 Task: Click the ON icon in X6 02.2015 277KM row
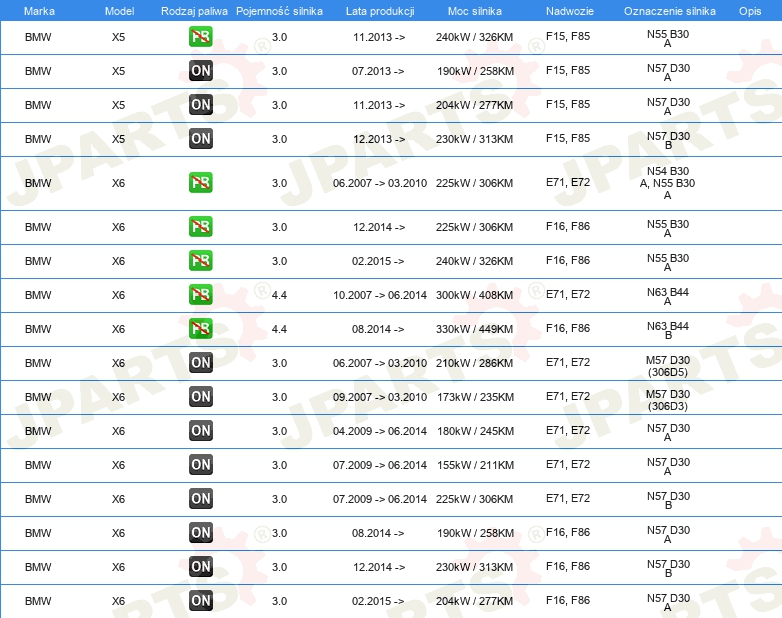(x=200, y=600)
